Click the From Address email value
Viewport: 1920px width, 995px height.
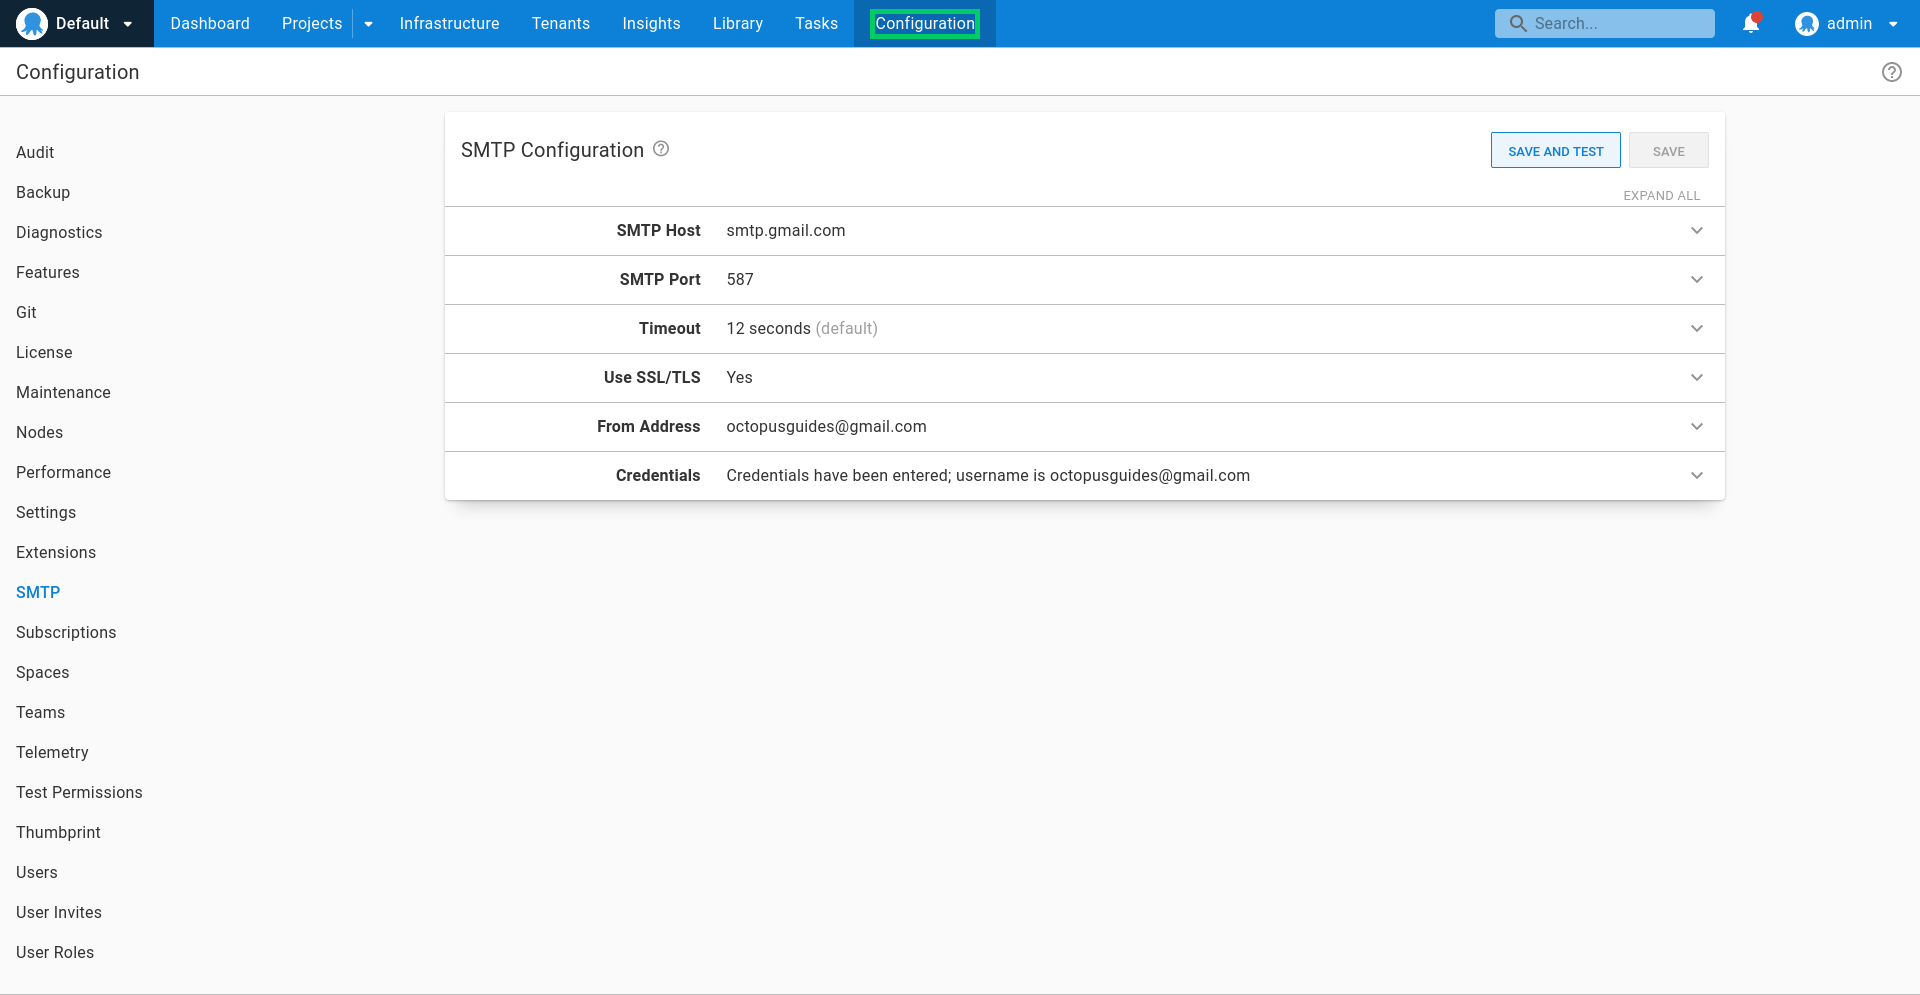click(826, 427)
